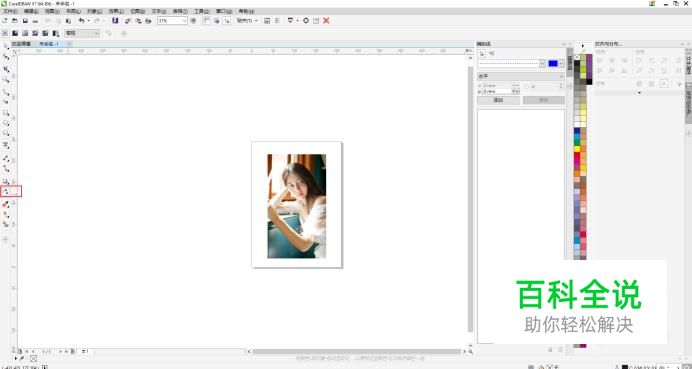Open the 编辑 menu

click(x=31, y=11)
